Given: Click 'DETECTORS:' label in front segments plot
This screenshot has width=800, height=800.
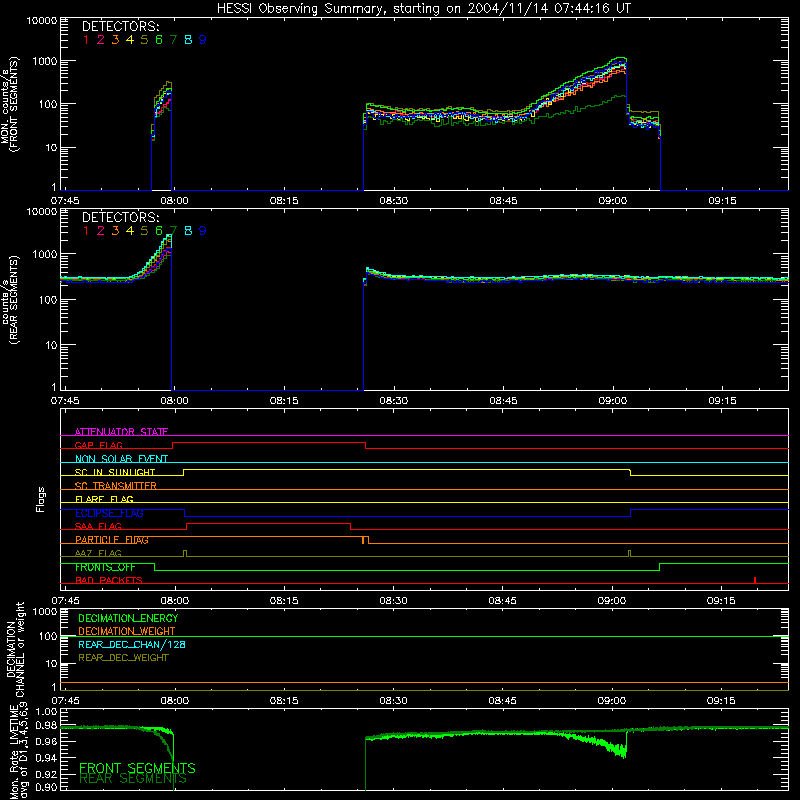Looking at the screenshot, I should coord(121,27).
